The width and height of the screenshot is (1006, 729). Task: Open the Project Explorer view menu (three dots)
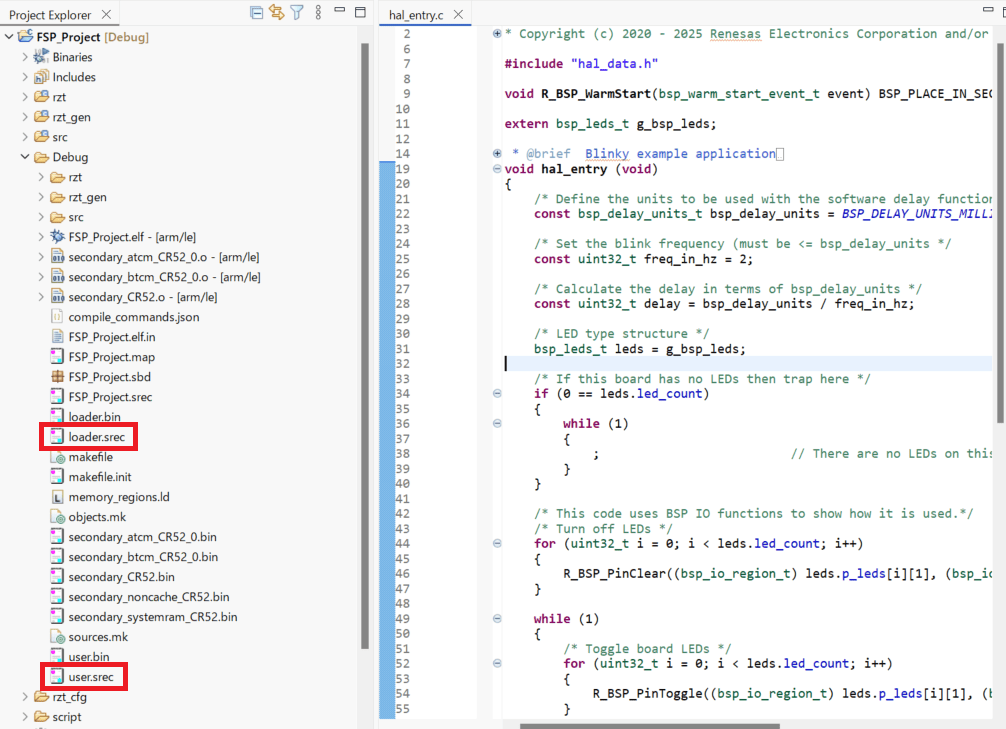[x=318, y=11]
